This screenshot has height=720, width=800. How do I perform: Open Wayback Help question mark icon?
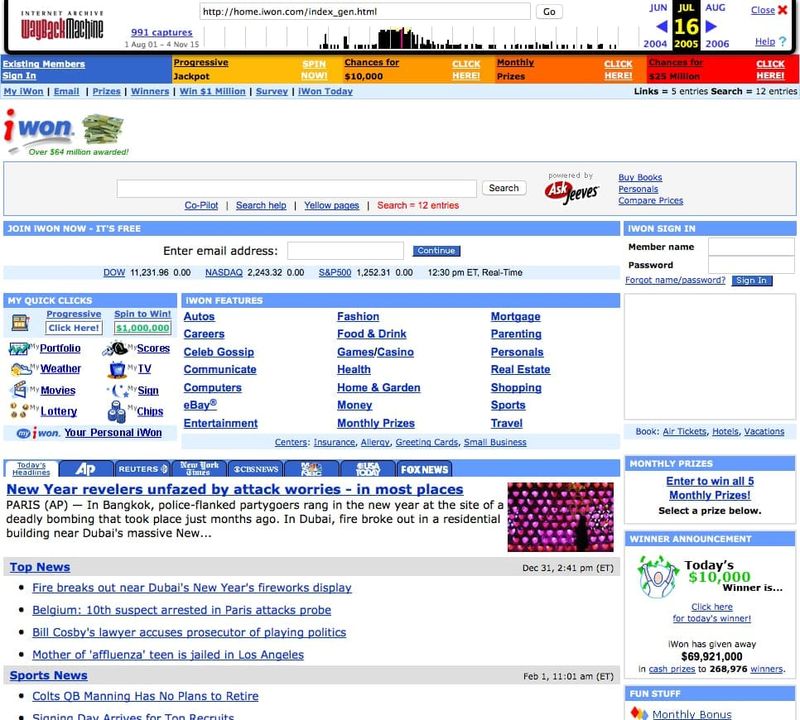coord(783,42)
